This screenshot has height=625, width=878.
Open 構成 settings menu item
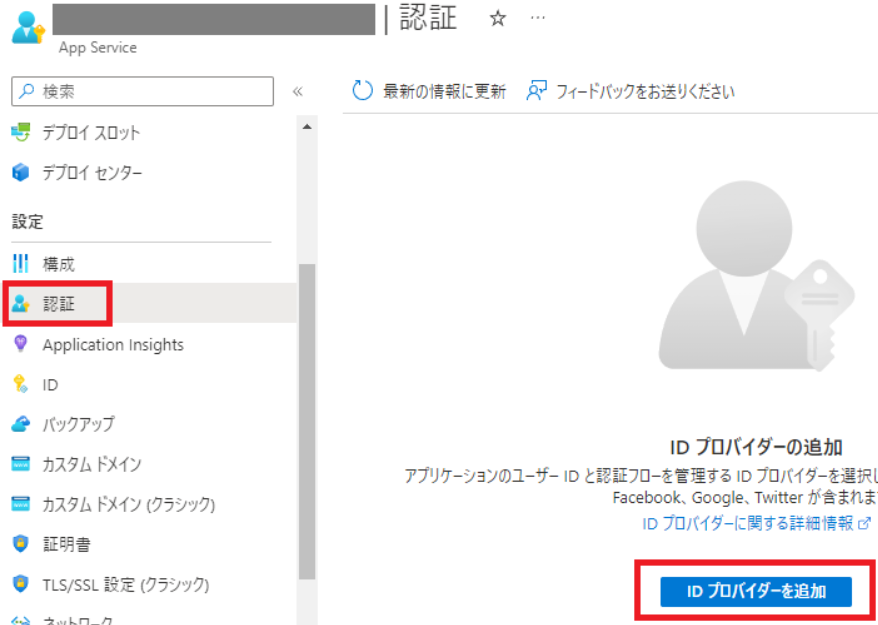[x=58, y=264]
